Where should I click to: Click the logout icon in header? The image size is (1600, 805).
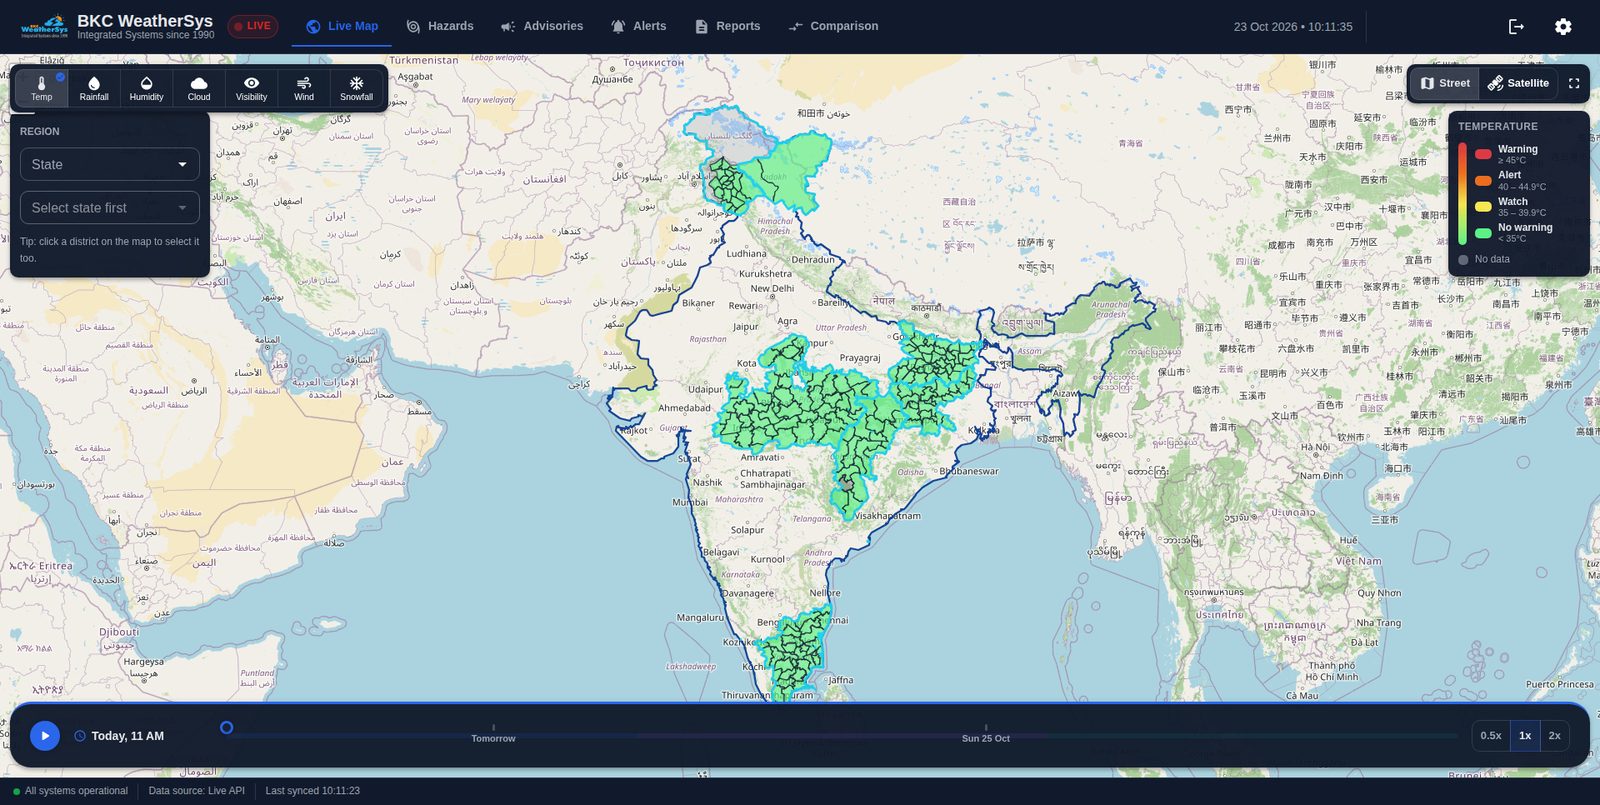(1516, 27)
